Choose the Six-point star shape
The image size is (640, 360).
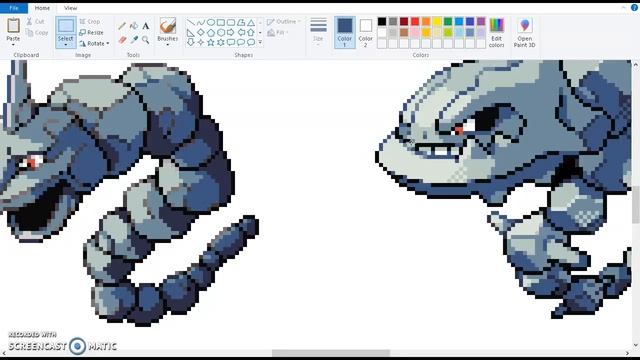click(x=221, y=42)
